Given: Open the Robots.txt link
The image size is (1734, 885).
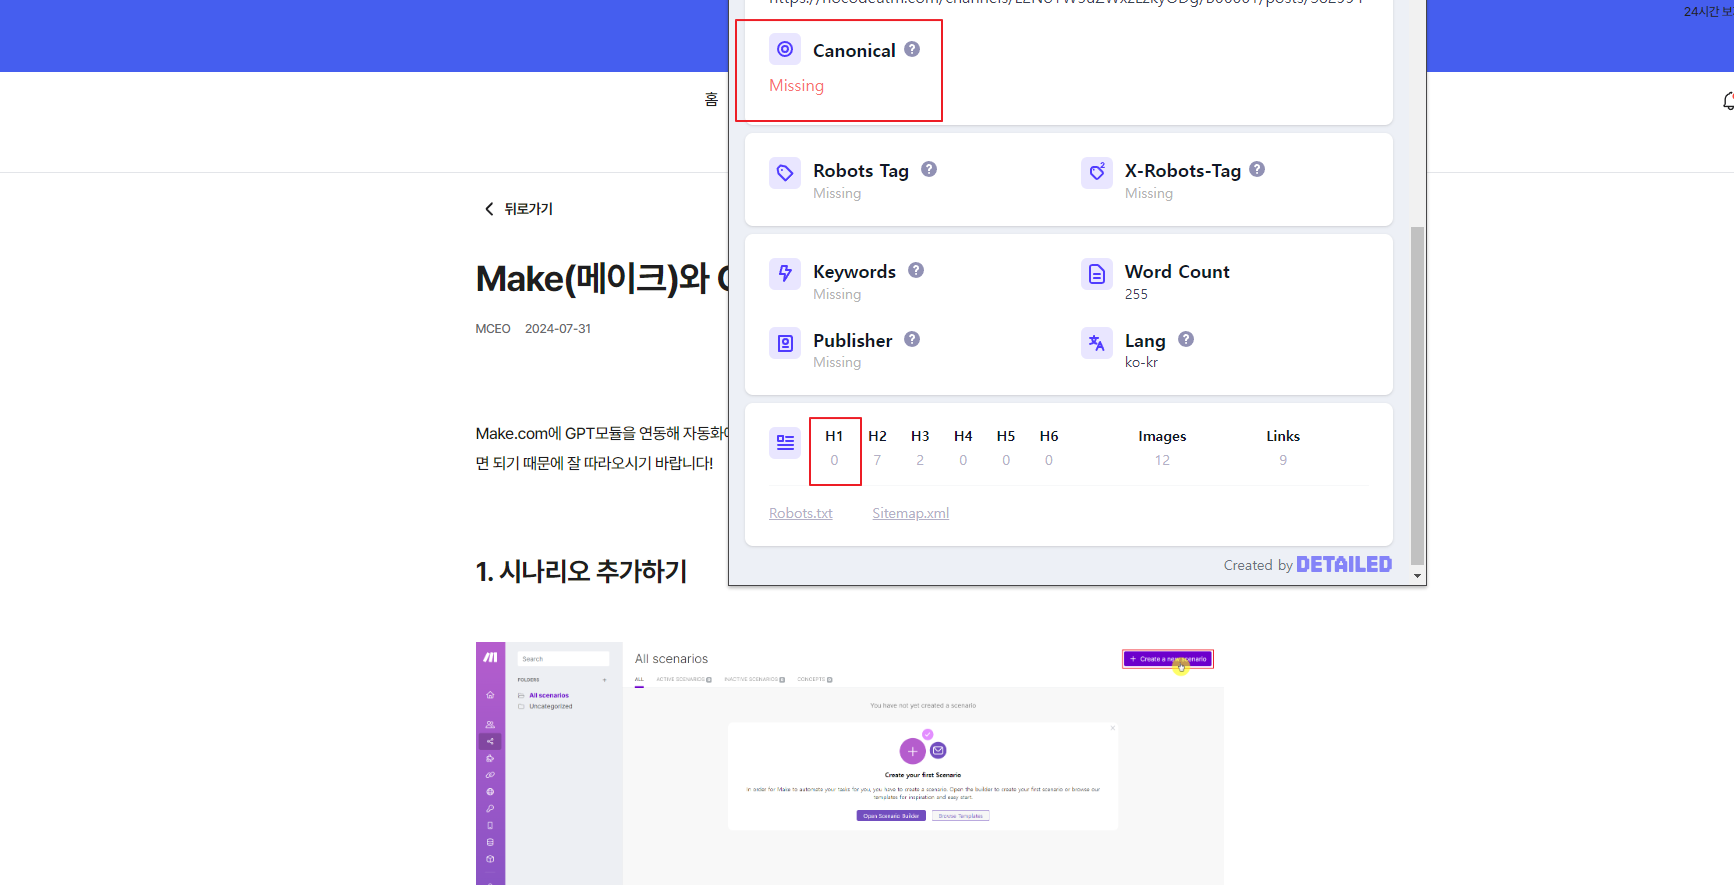Looking at the screenshot, I should [801, 513].
